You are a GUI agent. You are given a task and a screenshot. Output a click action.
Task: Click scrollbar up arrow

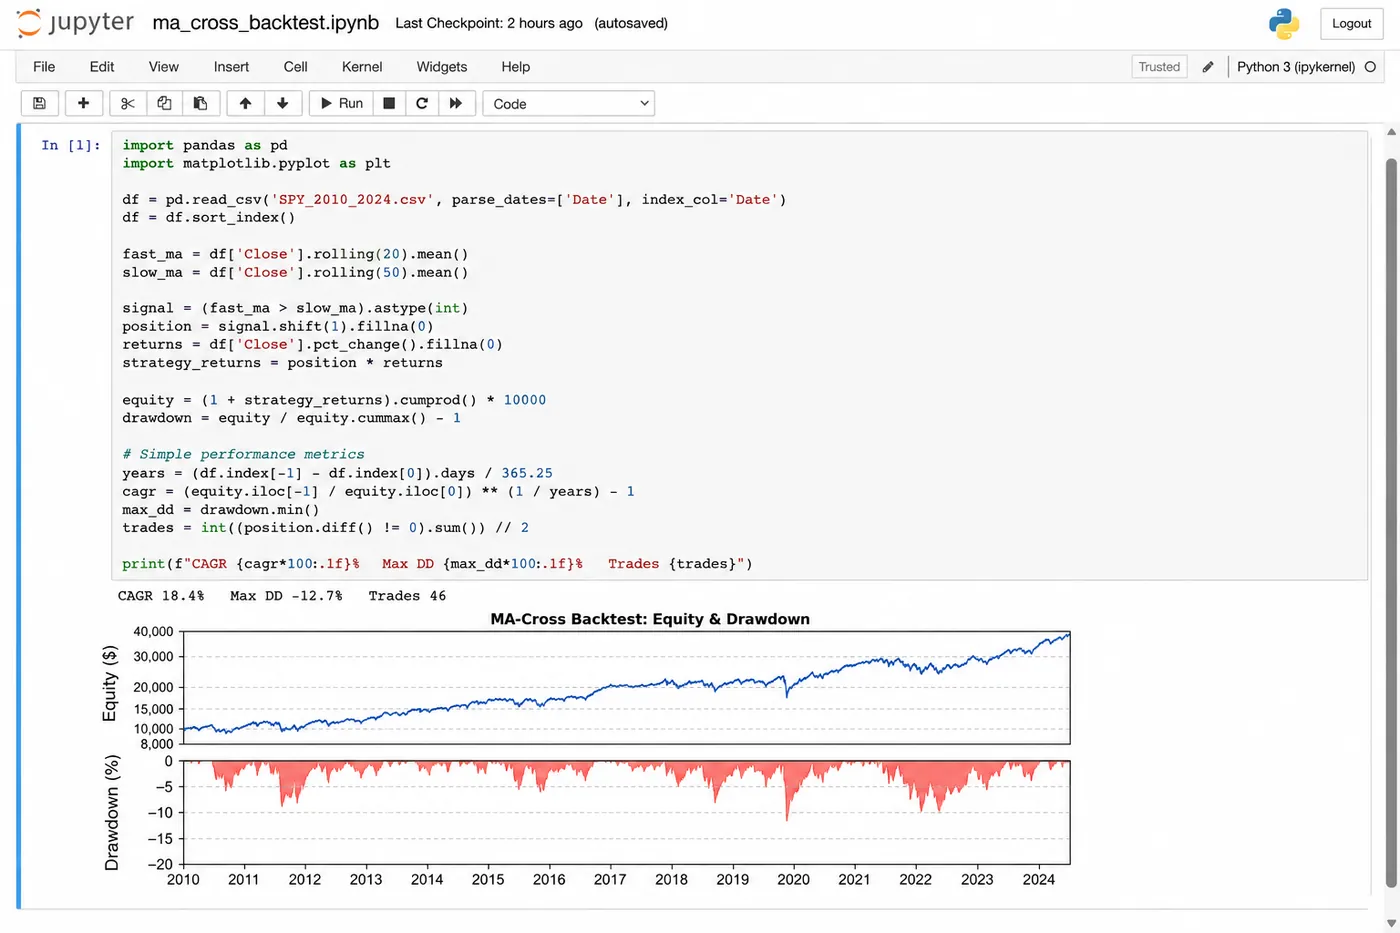pos(1391,132)
